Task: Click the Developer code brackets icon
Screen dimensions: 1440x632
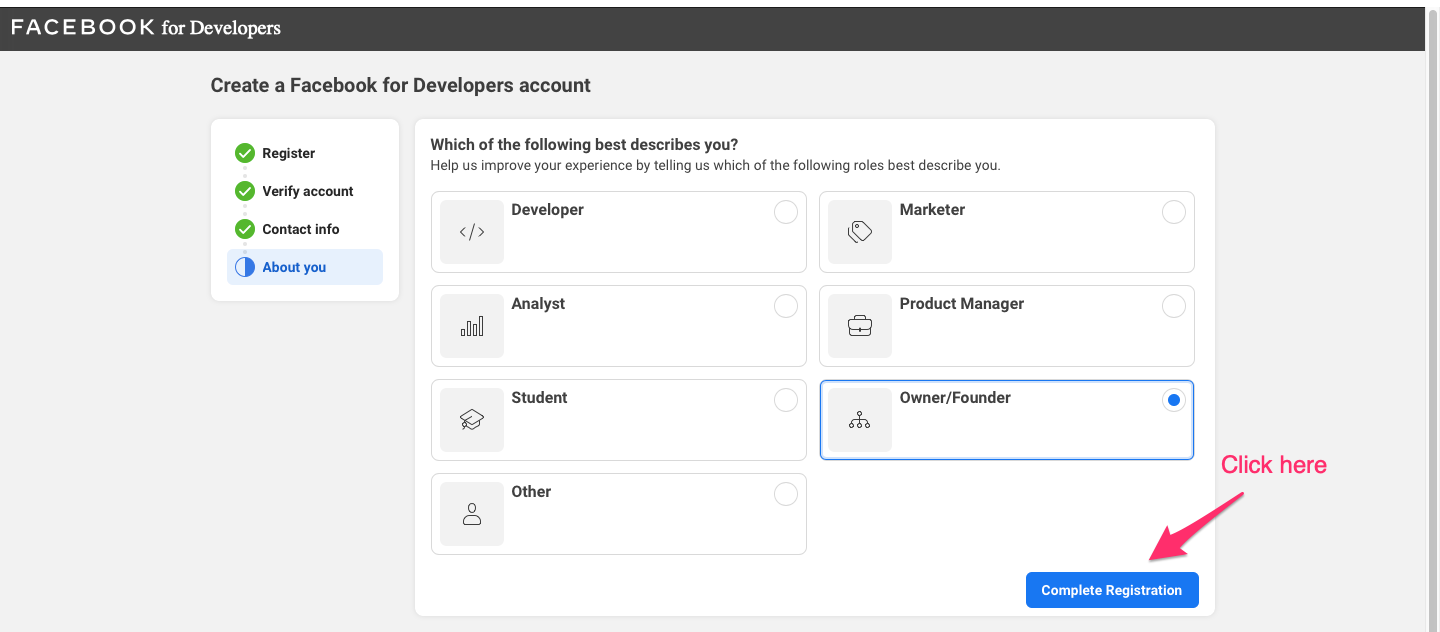Action: point(472,232)
